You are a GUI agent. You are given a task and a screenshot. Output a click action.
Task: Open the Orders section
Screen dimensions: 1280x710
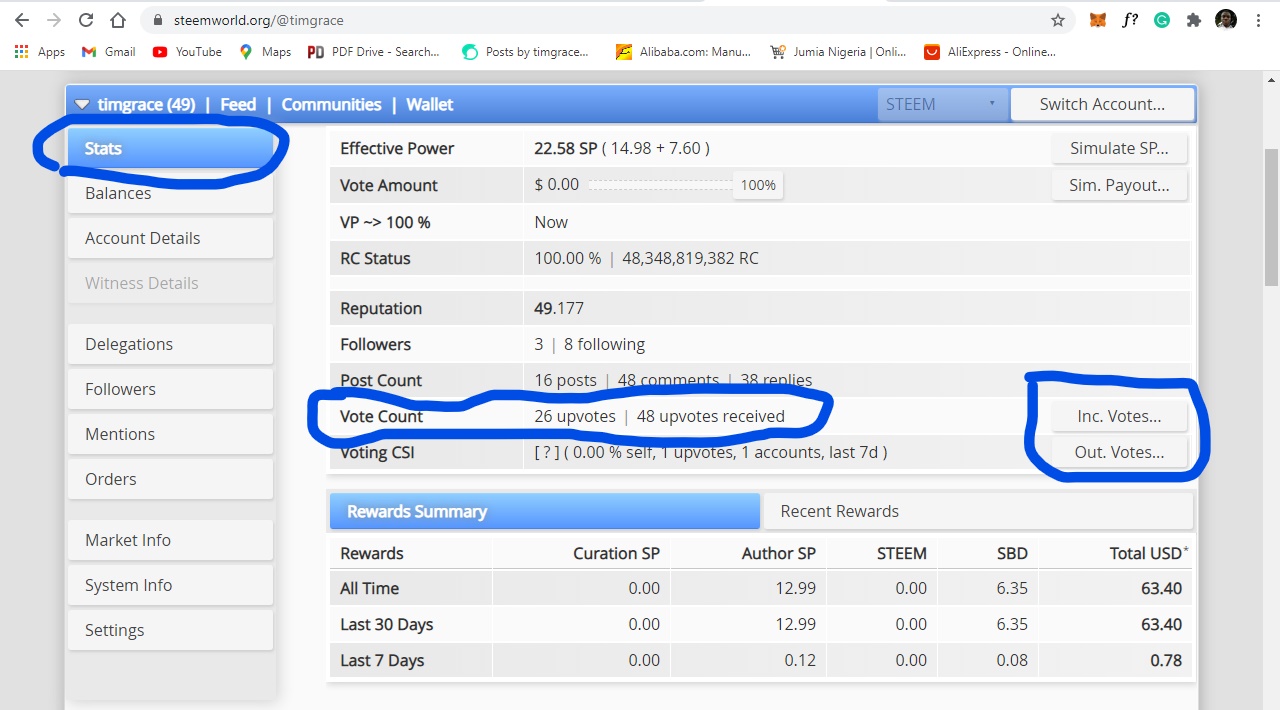170,479
